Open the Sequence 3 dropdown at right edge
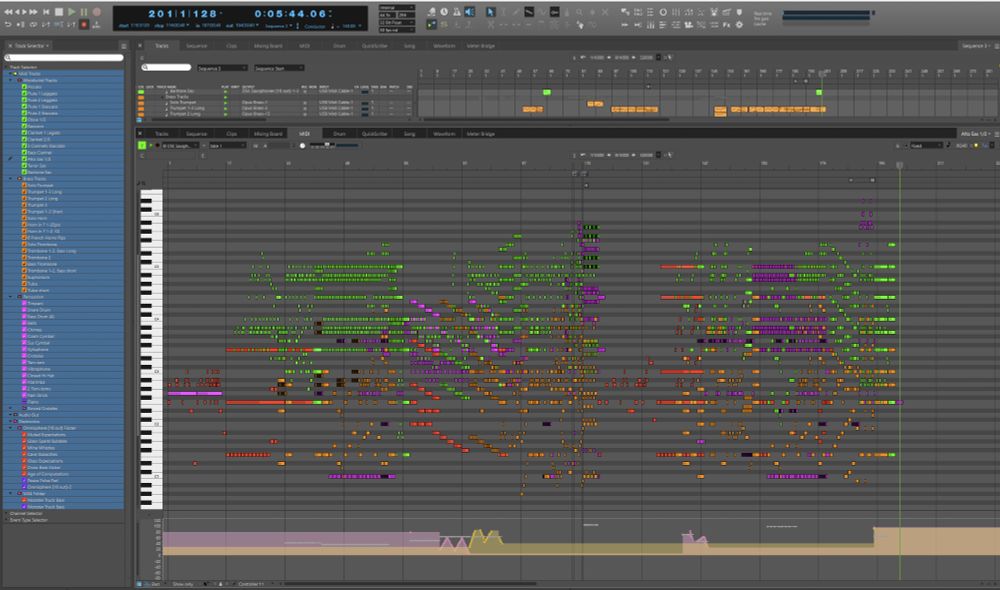Viewport: 1000px width, 590px height. tap(976, 46)
